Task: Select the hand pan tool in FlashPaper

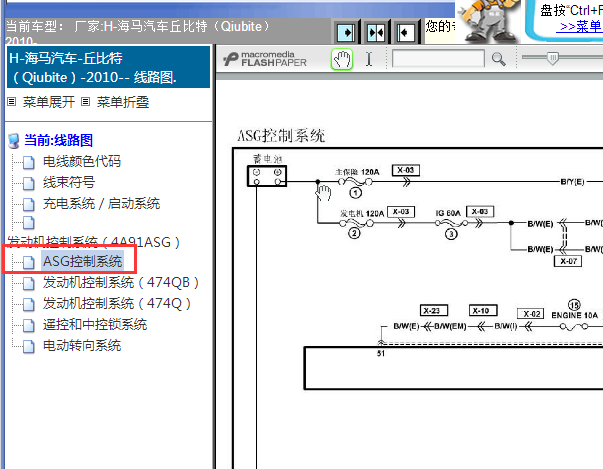Action: click(342, 59)
